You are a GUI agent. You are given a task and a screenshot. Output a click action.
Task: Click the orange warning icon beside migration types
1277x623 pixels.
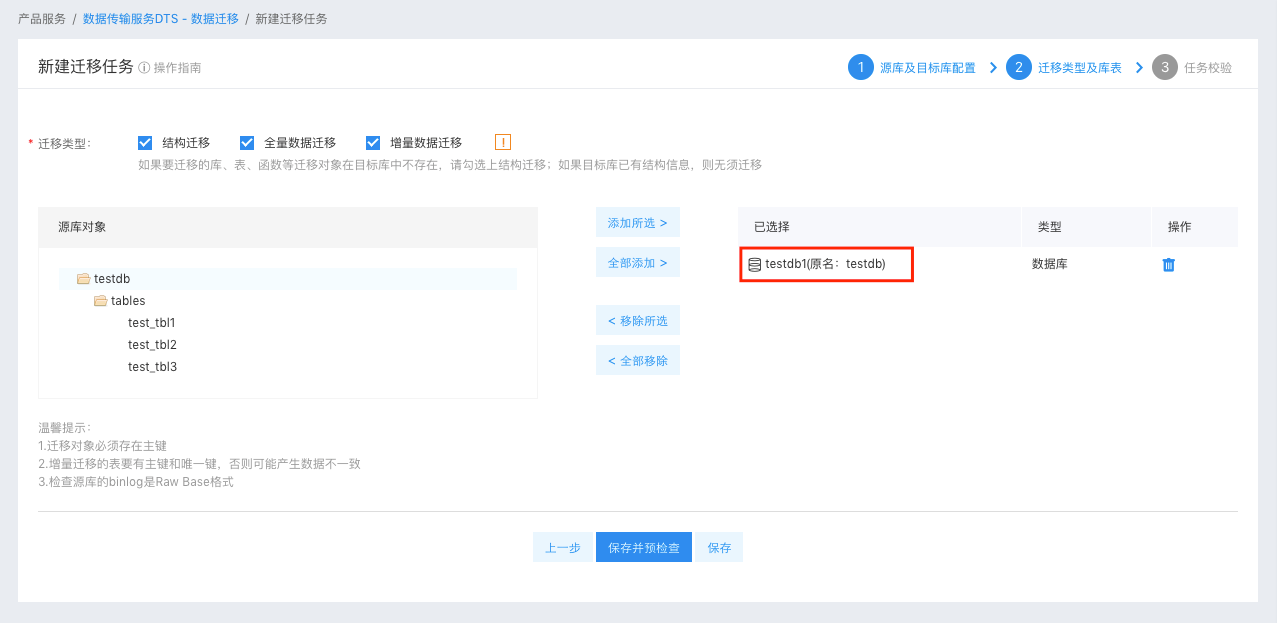pyautogui.click(x=503, y=142)
